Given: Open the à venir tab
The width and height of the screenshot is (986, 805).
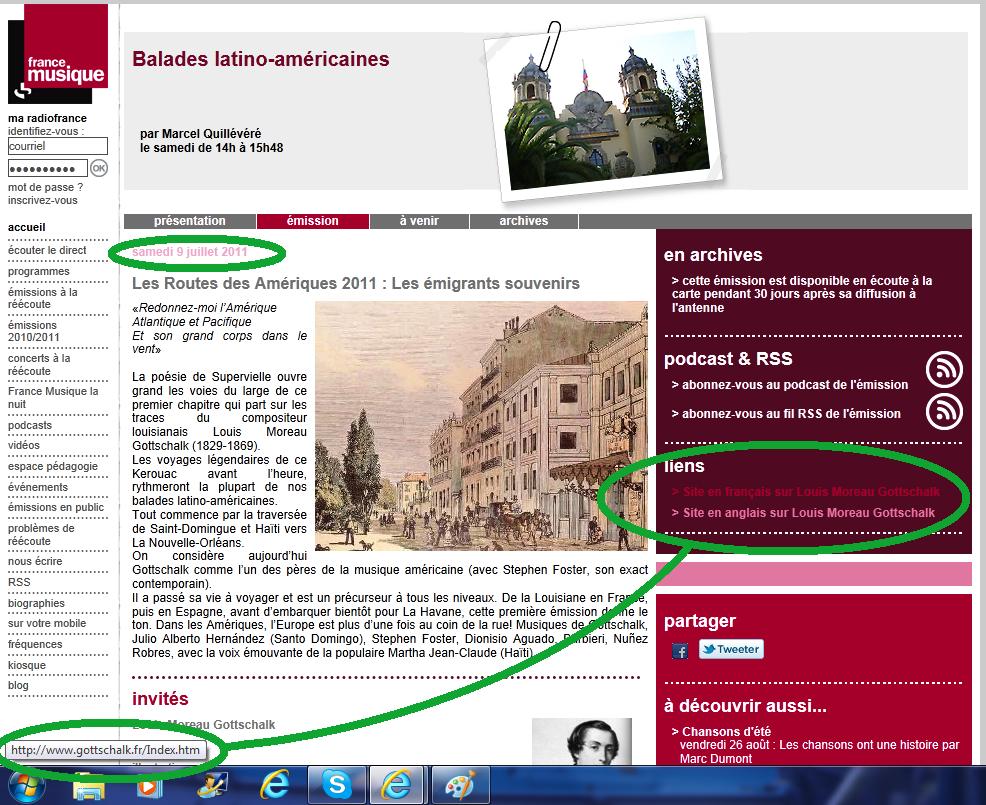Looking at the screenshot, I should [419, 221].
